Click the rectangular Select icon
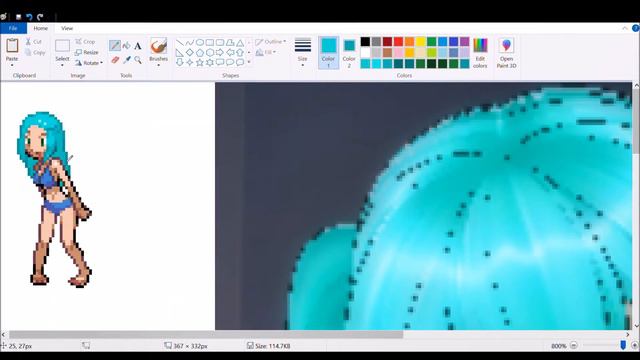The height and width of the screenshot is (360, 640). (62, 46)
